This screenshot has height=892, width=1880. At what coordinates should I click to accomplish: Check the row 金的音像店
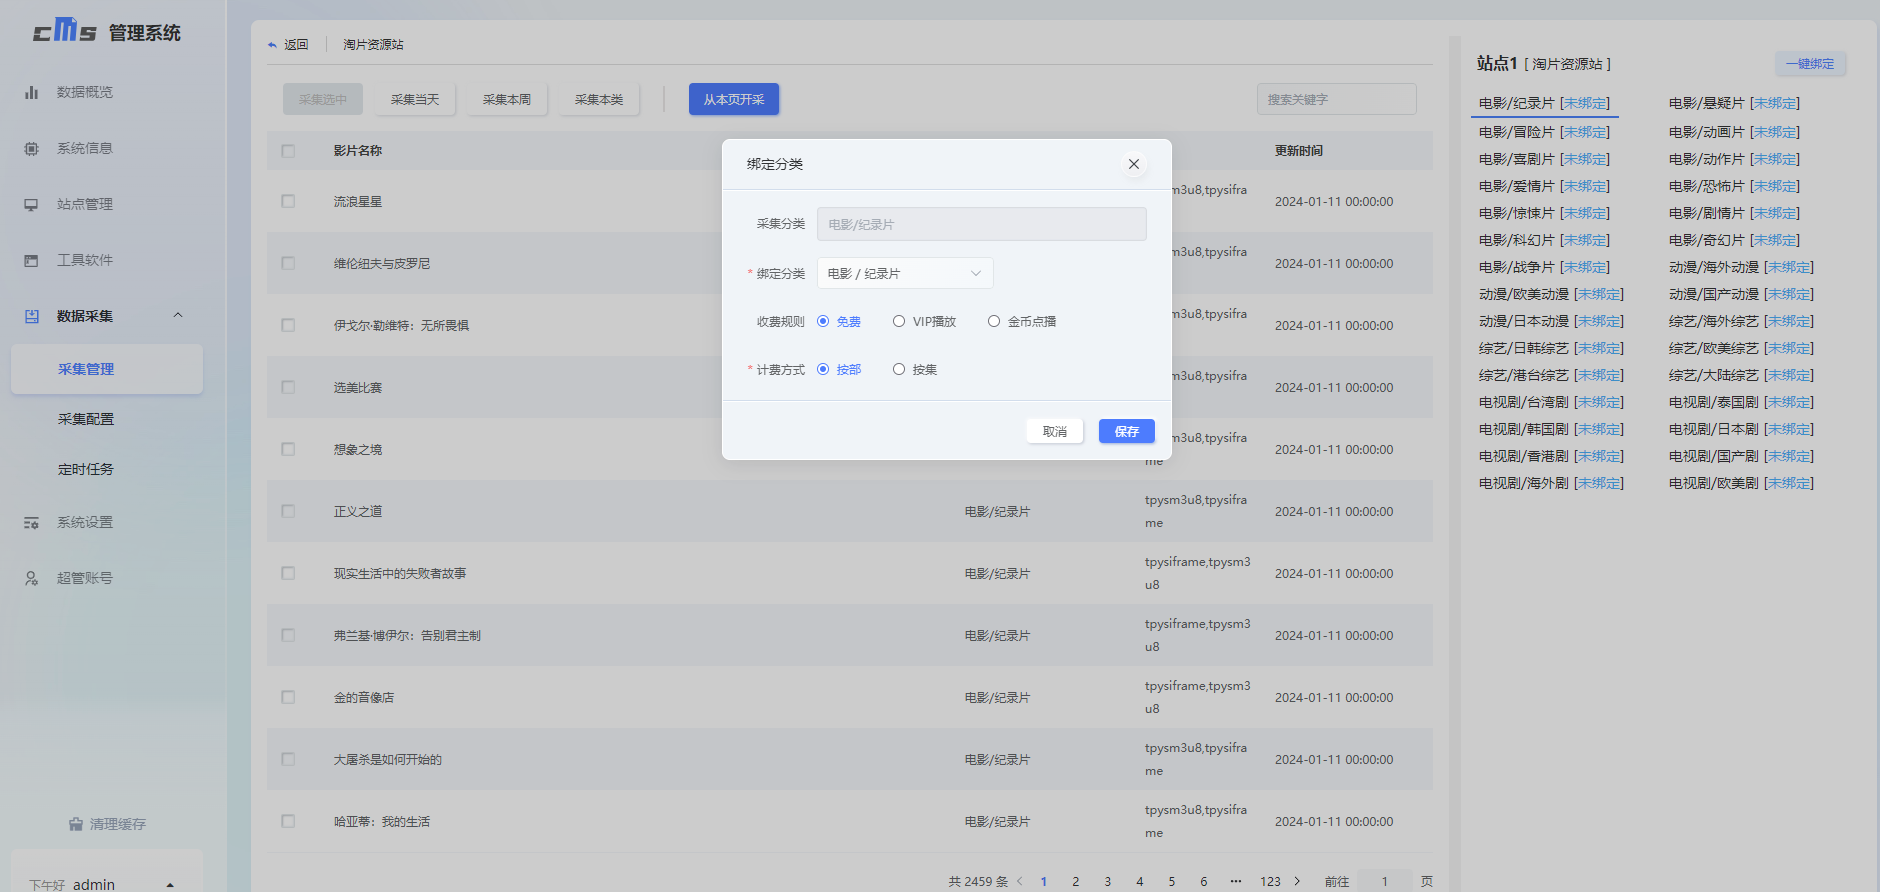coord(288,697)
